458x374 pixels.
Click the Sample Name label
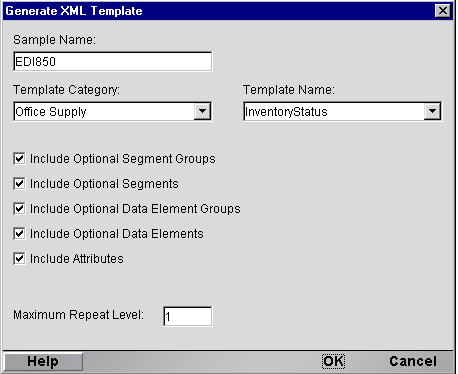[54, 40]
